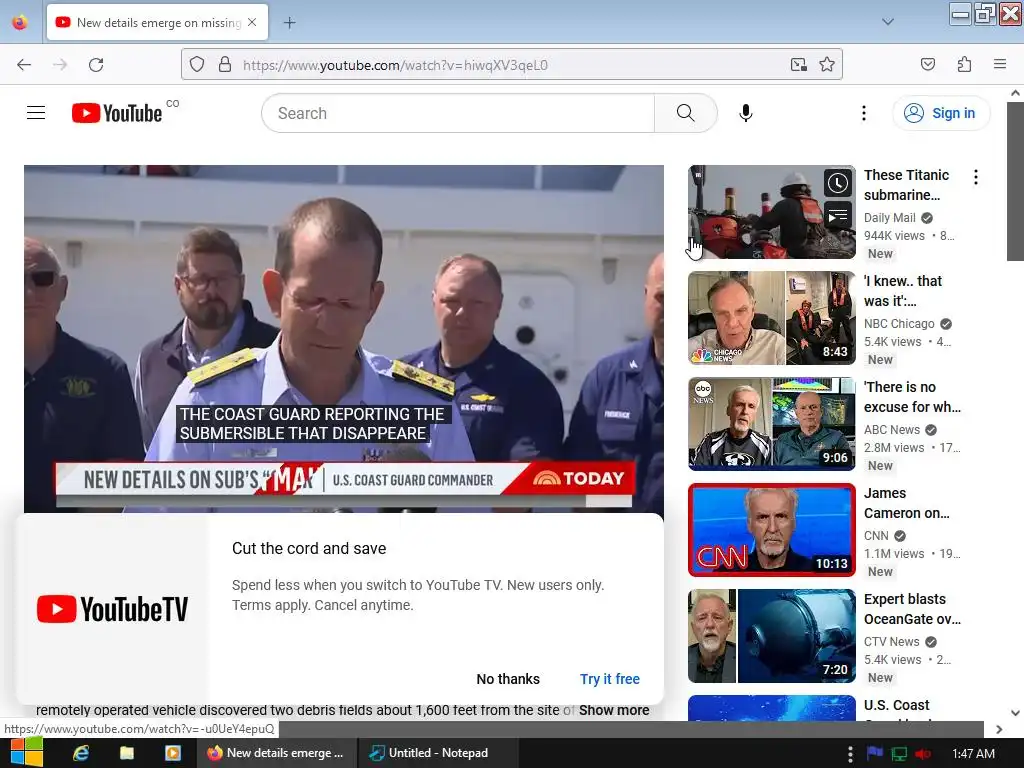
Task: Reload the current page
Action: pos(96,65)
